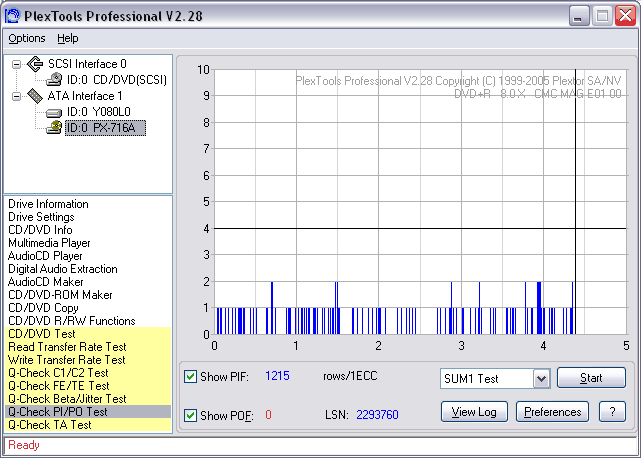Uncheck the Show PIF checkbox
Screen dimensions: 641x458
[x=190, y=376]
